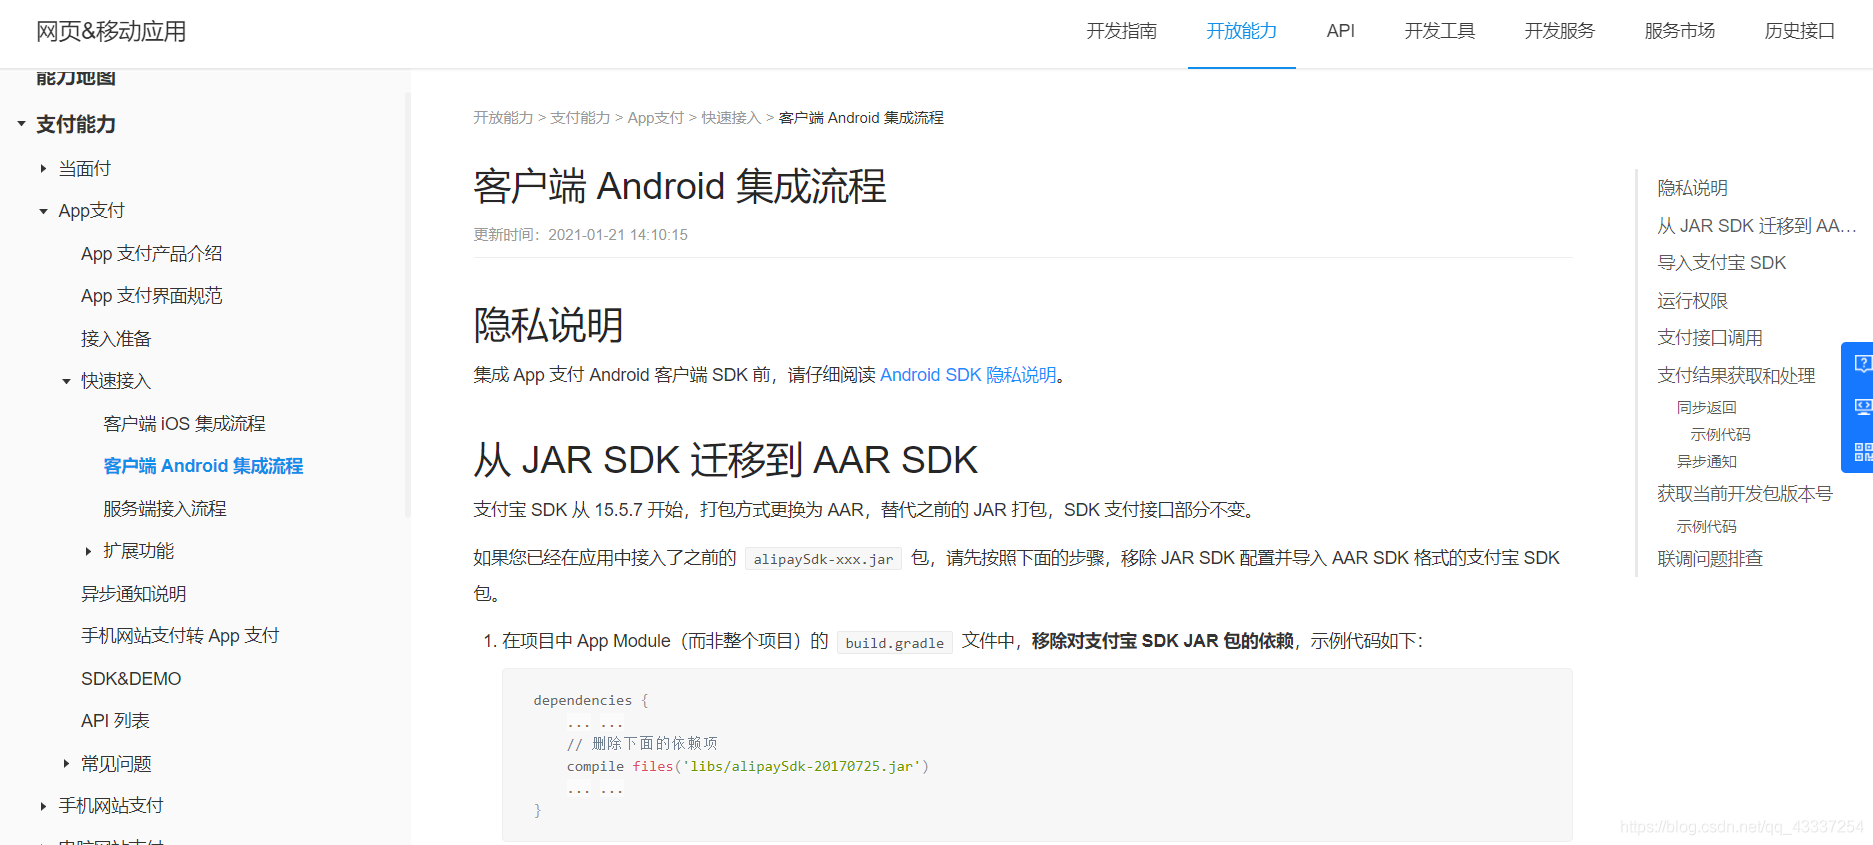Open the 服务市场 navigation tab

(x=1679, y=31)
